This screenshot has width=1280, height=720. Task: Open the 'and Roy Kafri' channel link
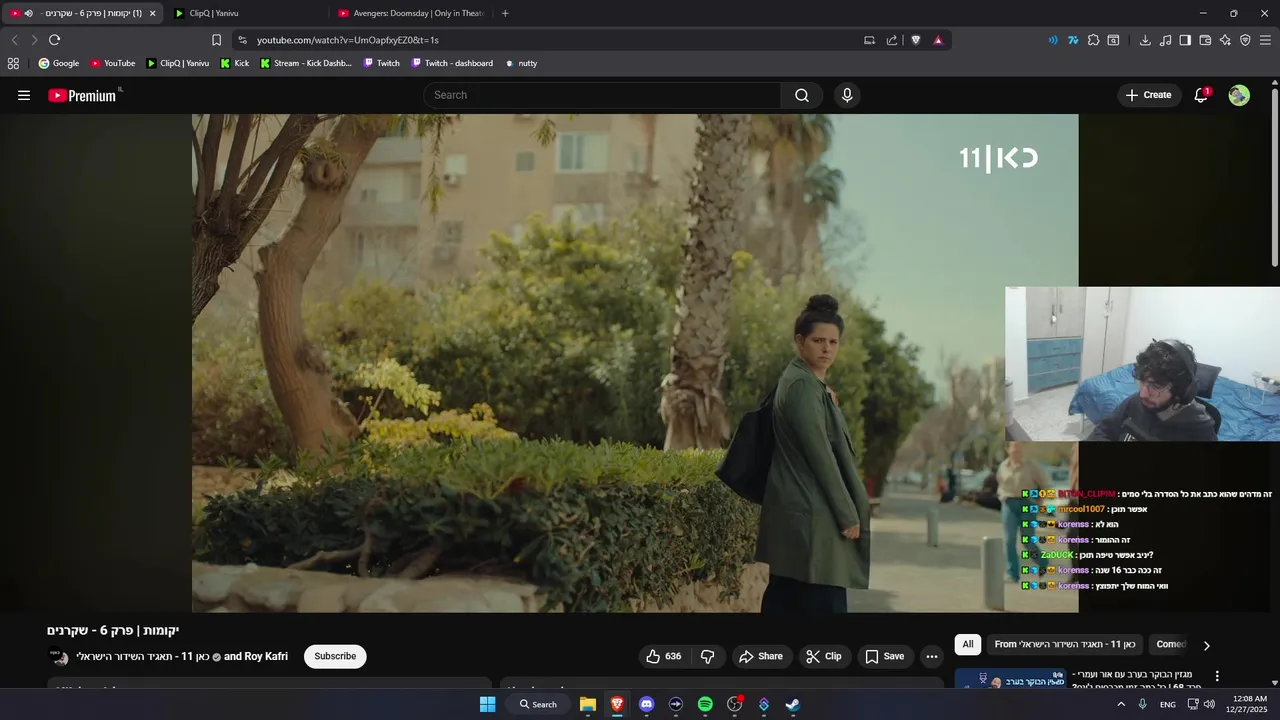click(255, 656)
